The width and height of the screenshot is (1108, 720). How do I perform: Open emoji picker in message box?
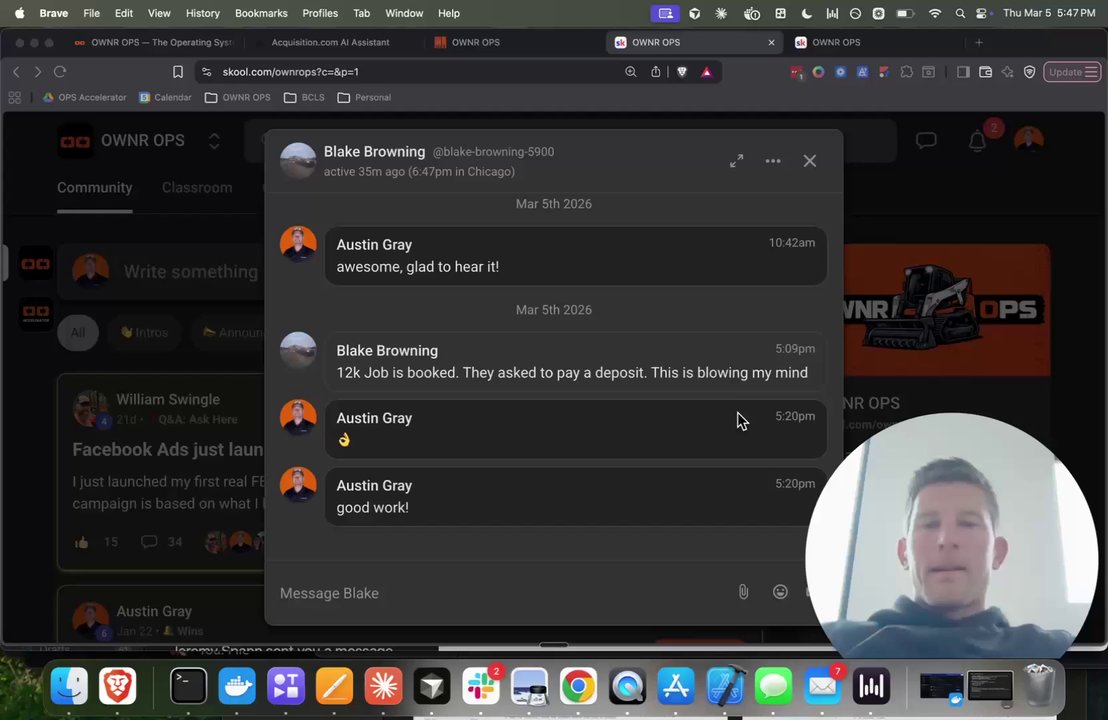click(780, 592)
